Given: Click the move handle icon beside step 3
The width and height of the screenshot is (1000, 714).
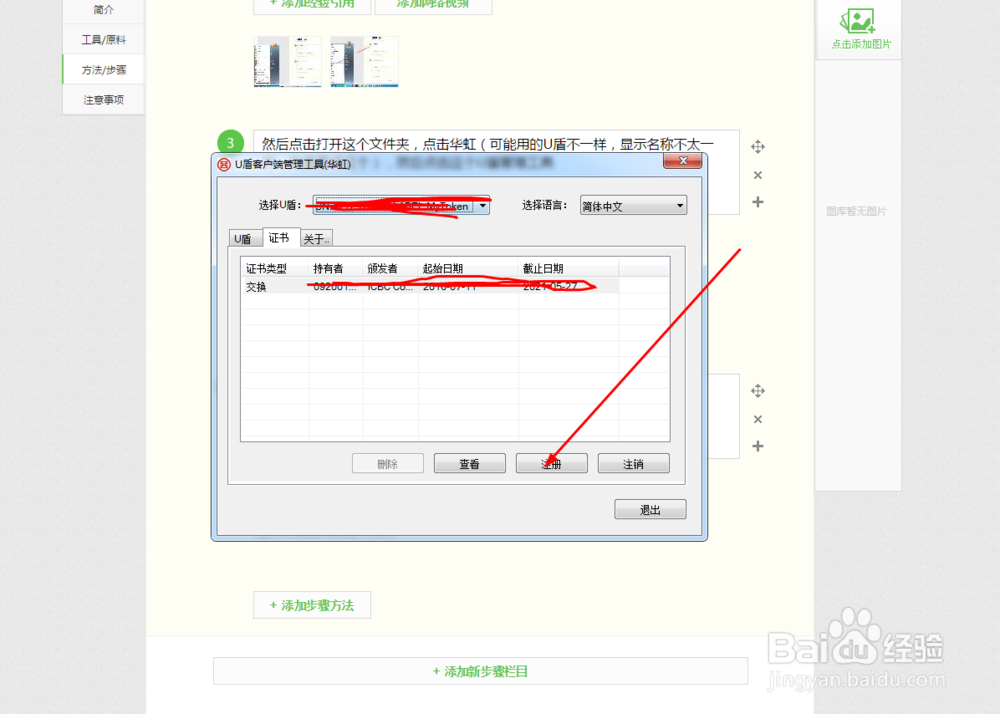Looking at the screenshot, I should coord(758,147).
